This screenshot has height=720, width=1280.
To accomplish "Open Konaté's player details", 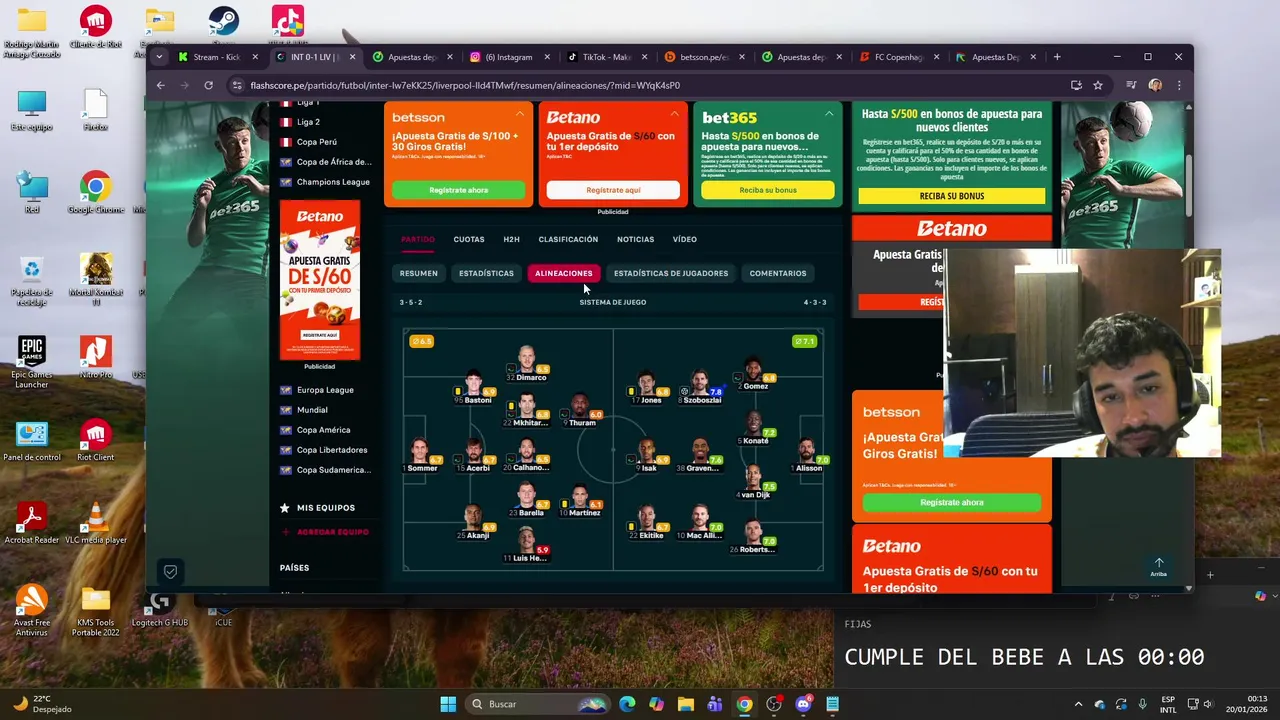I will point(754,429).
